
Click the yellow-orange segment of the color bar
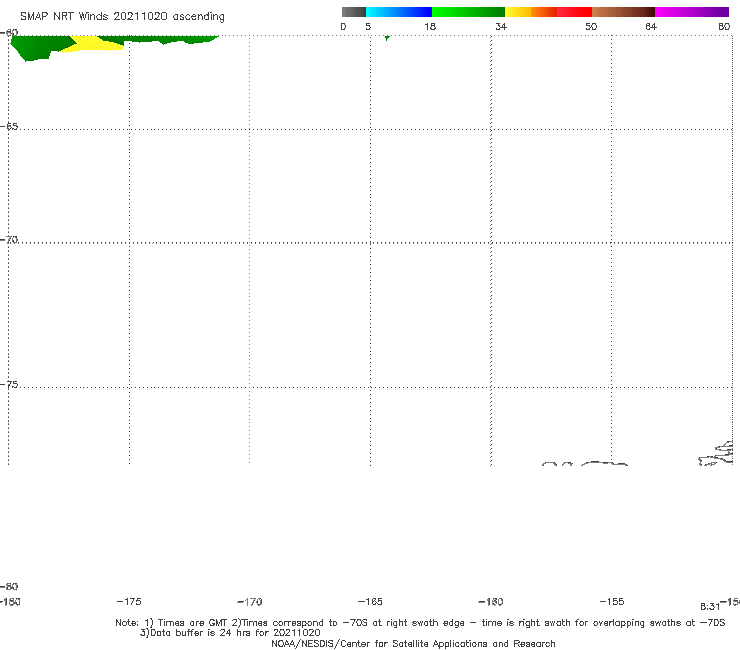[530, 12]
